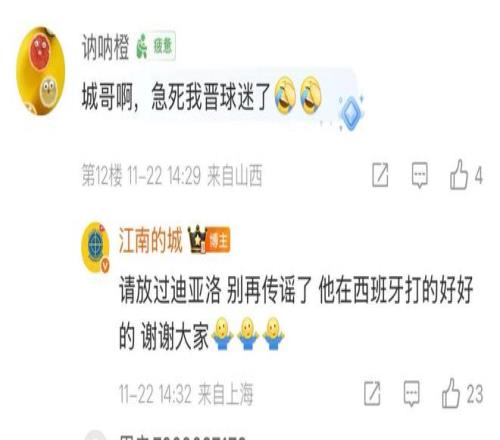Reply to 江南的城's comment via bubble icon
This screenshot has width=500, height=440.
click(x=412, y=393)
